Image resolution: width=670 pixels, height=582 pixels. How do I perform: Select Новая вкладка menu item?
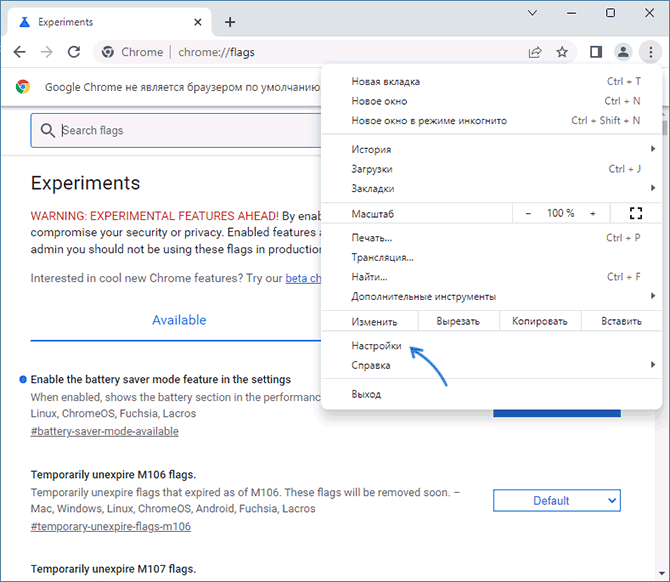(x=491, y=81)
